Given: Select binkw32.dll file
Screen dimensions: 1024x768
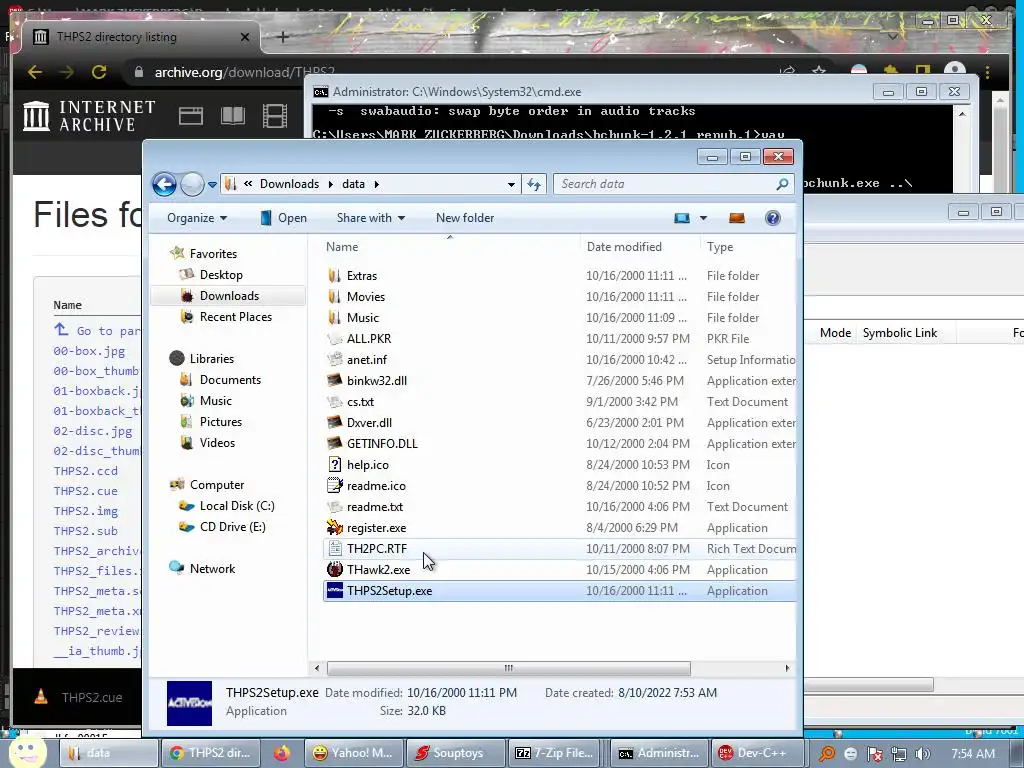Looking at the screenshot, I should tap(377, 381).
